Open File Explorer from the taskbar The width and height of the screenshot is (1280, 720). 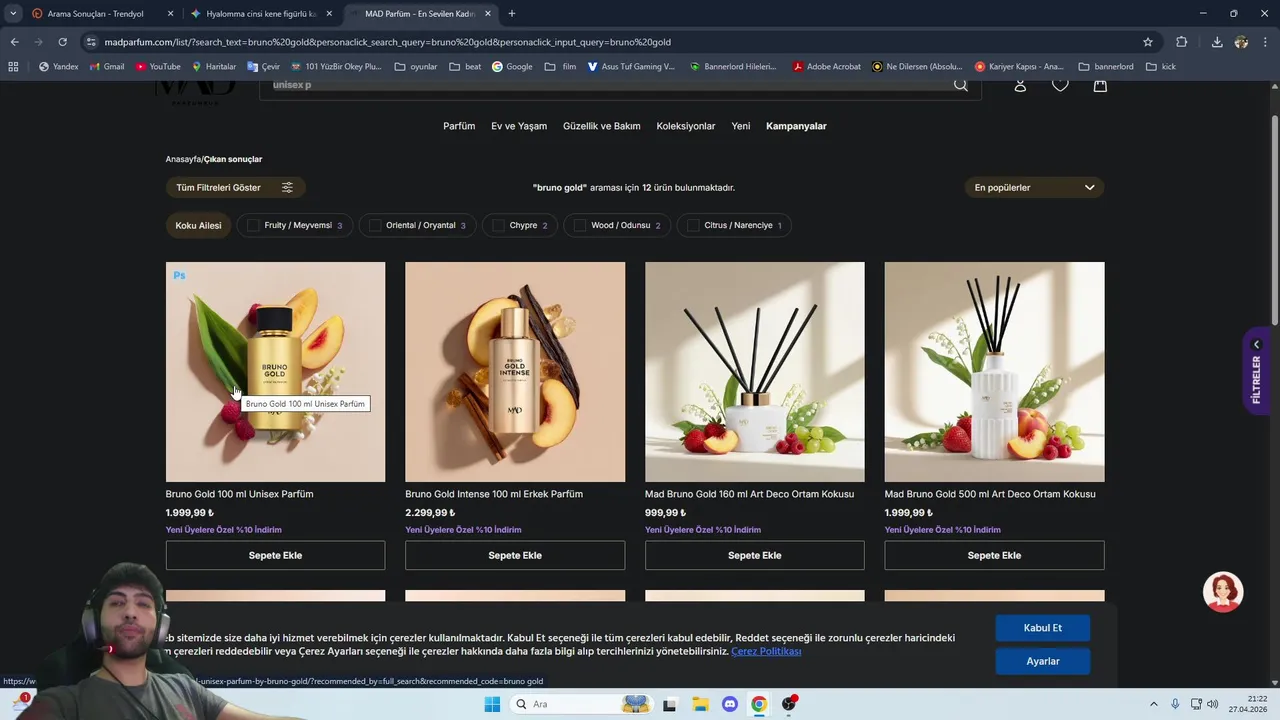click(x=700, y=704)
